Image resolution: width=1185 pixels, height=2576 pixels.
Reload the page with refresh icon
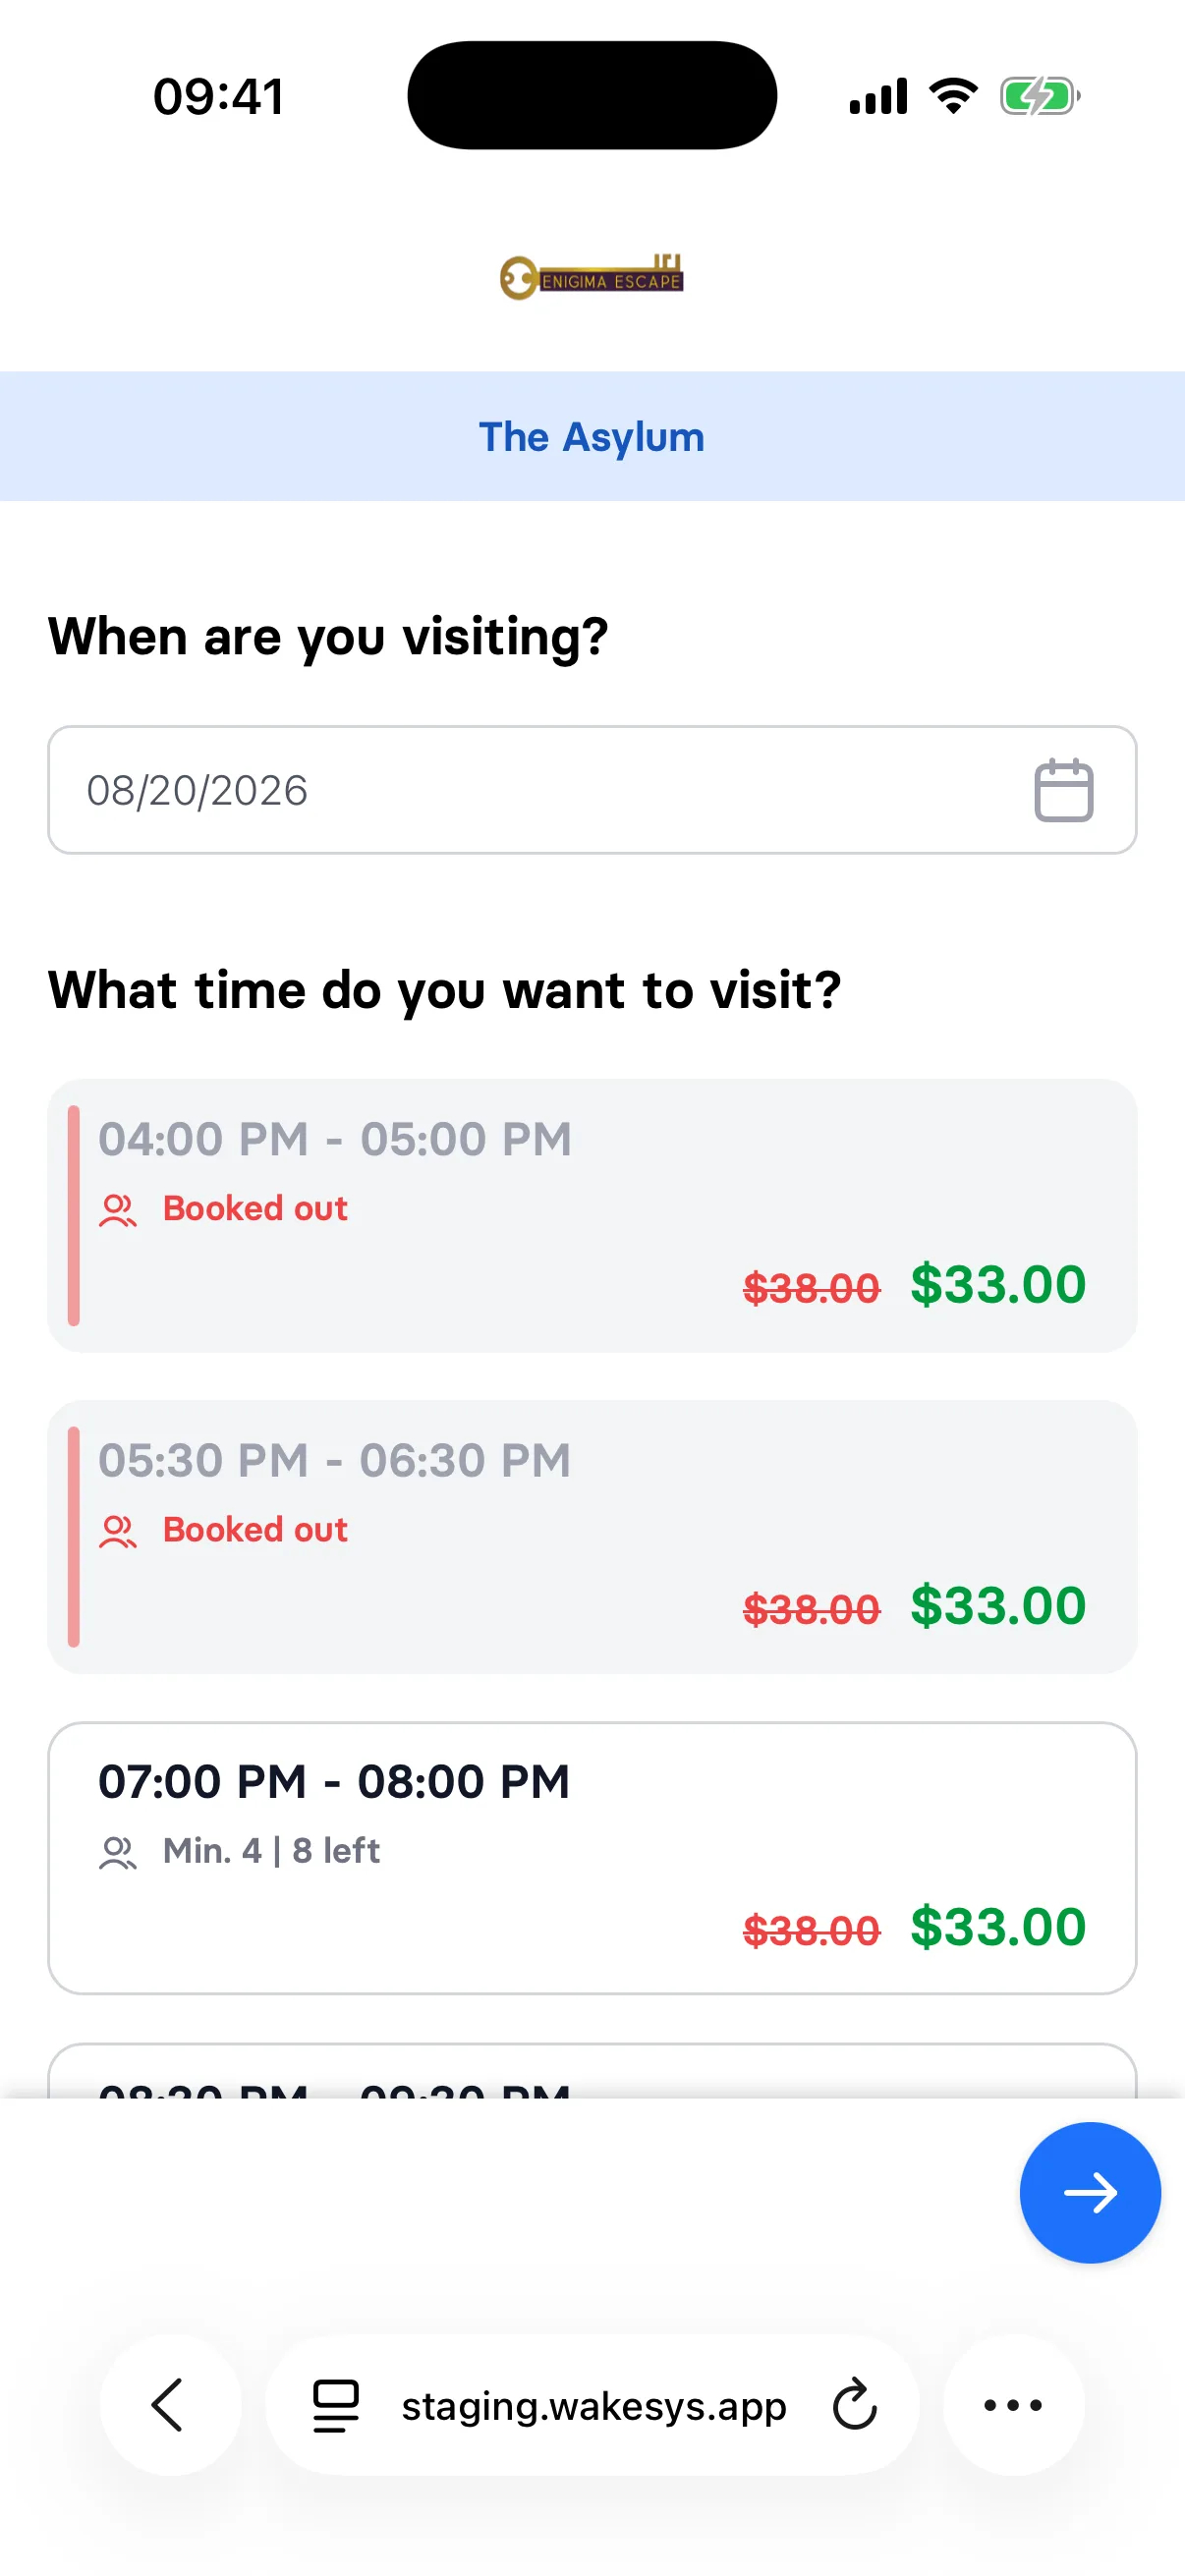coord(855,2404)
